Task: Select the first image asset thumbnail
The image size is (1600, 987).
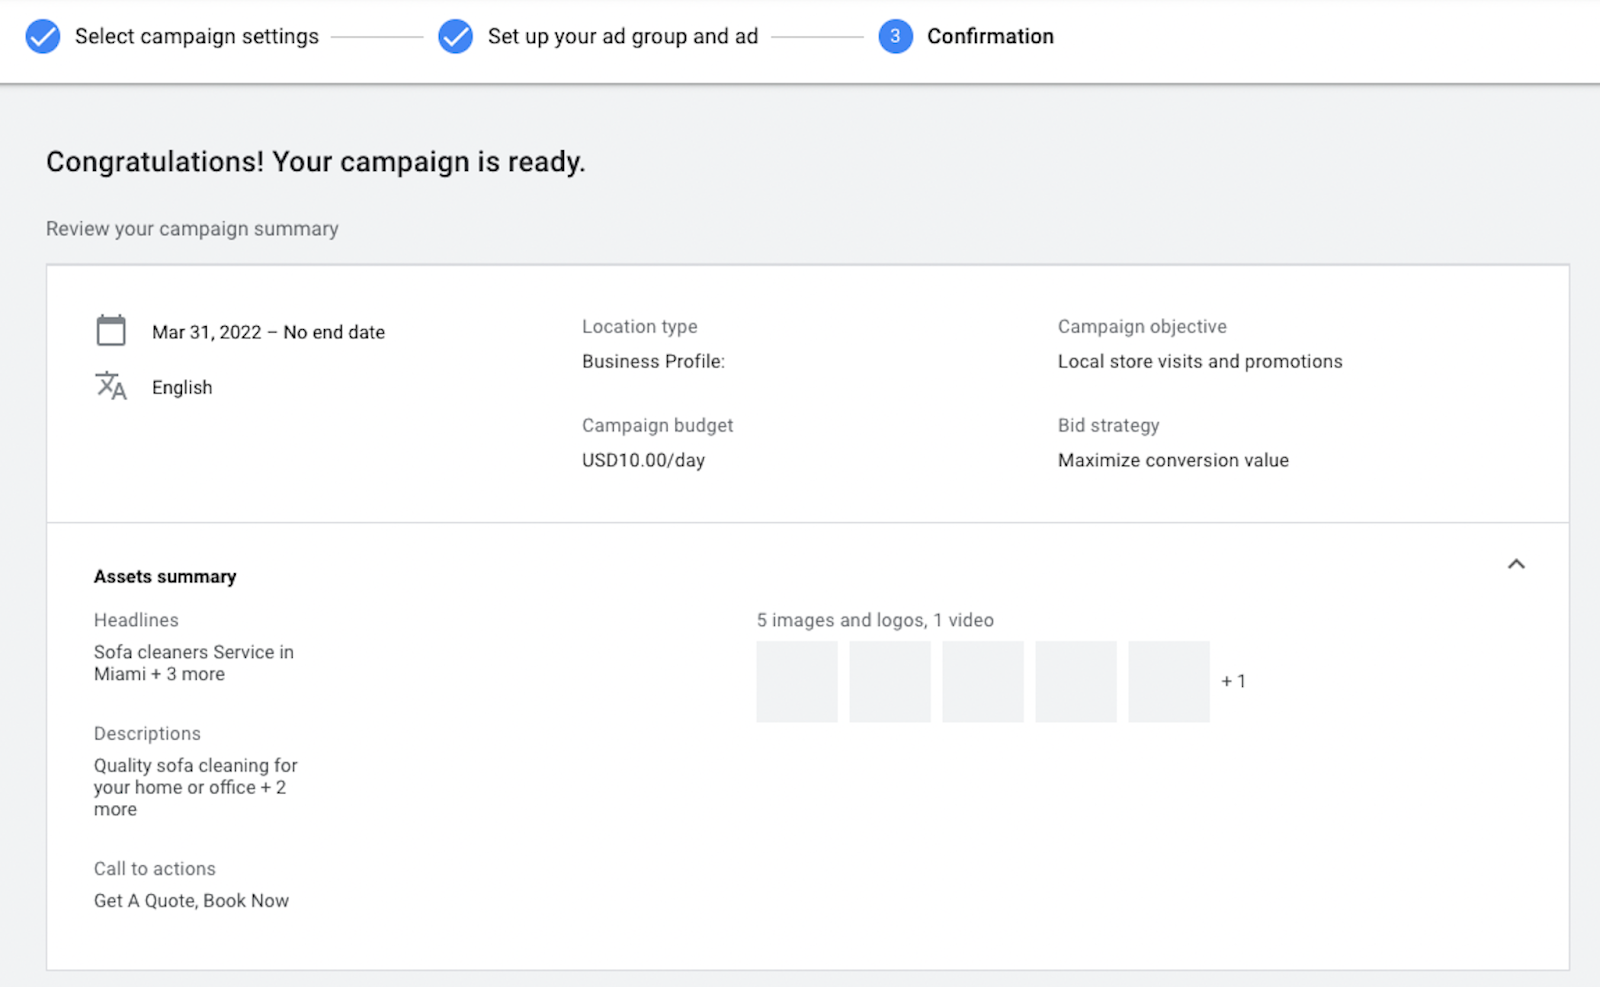Action: pos(797,682)
